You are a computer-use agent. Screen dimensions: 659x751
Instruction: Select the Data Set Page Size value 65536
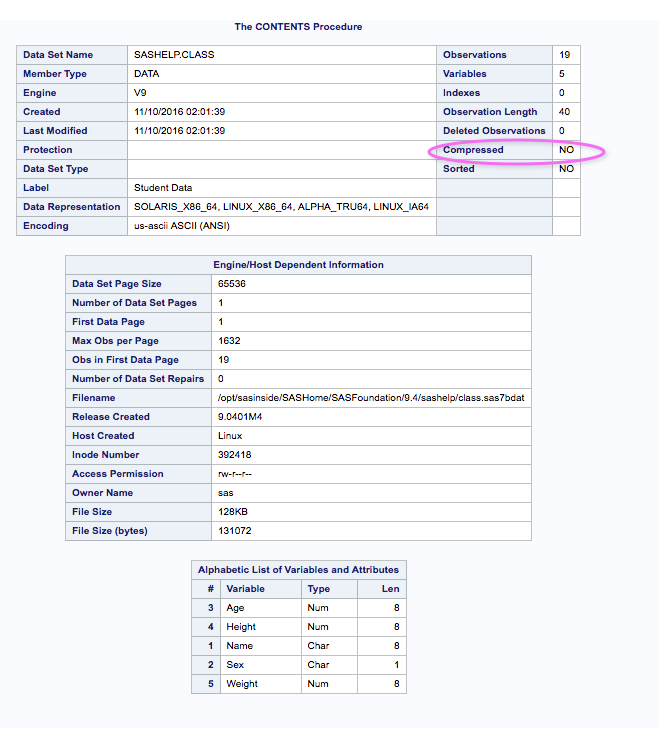(x=232, y=284)
